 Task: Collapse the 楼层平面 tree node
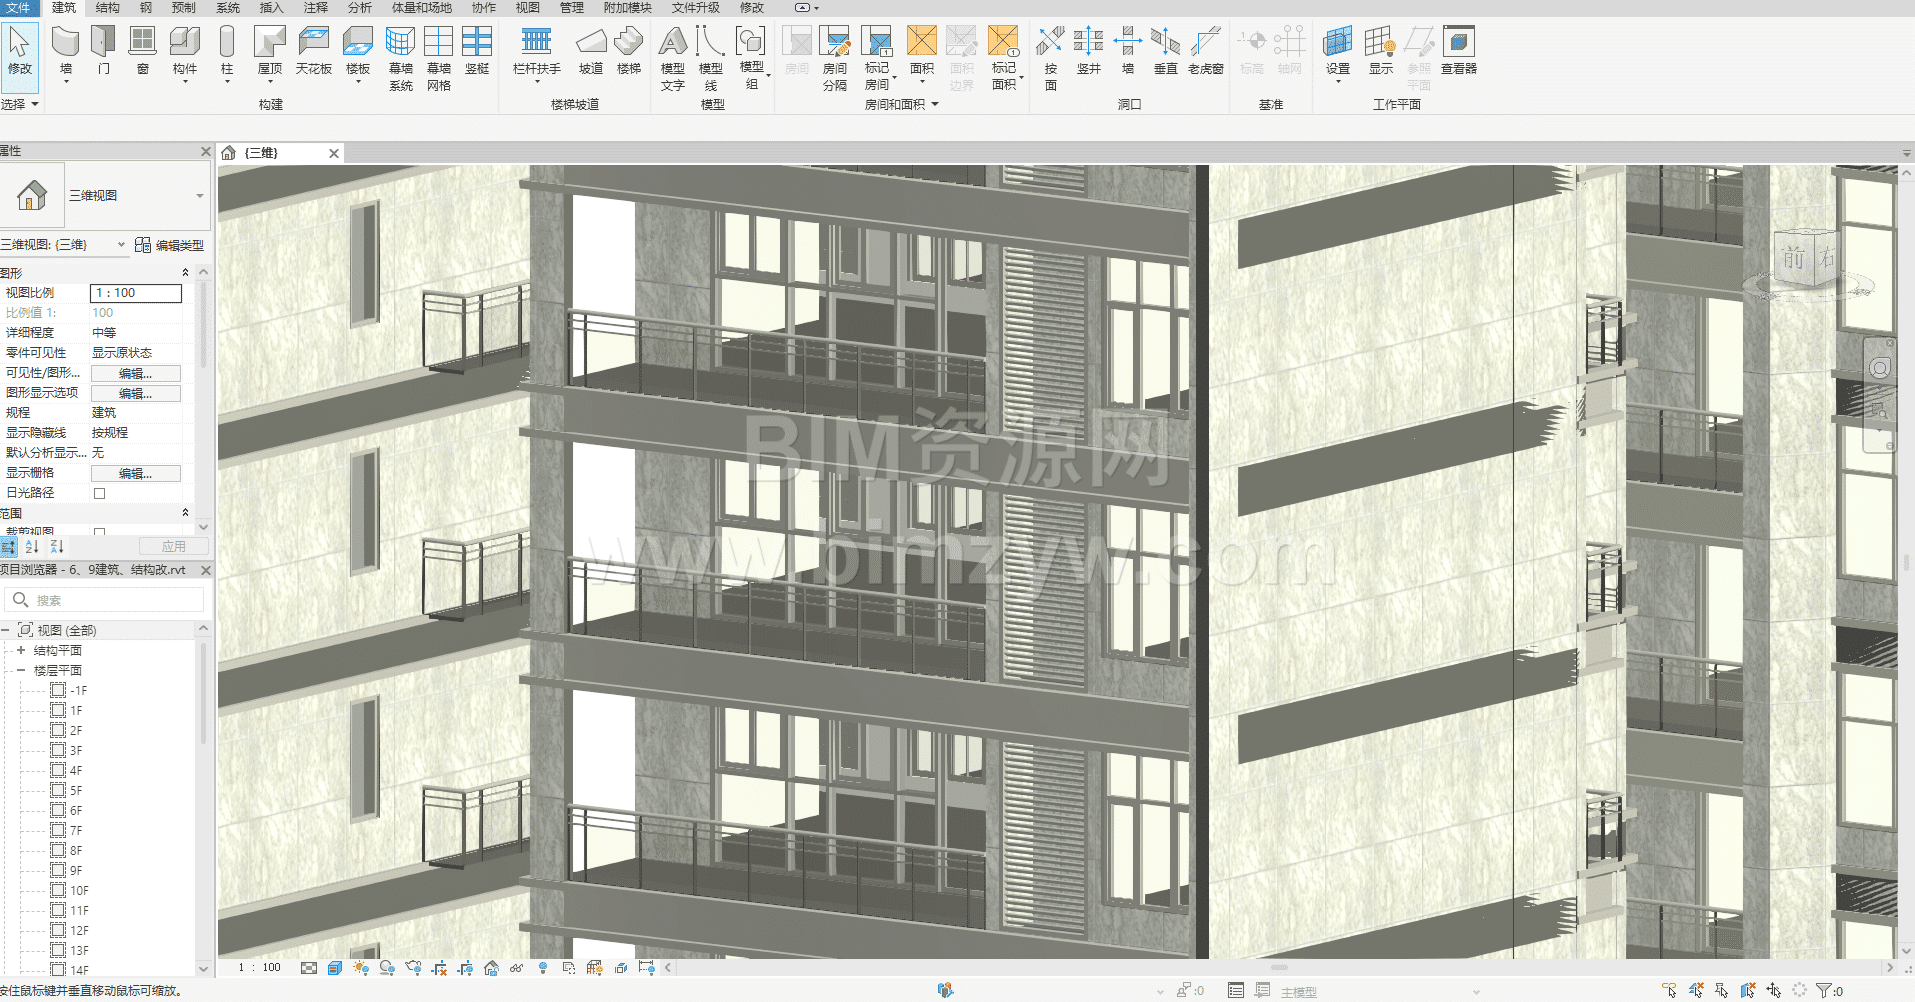(x=21, y=670)
